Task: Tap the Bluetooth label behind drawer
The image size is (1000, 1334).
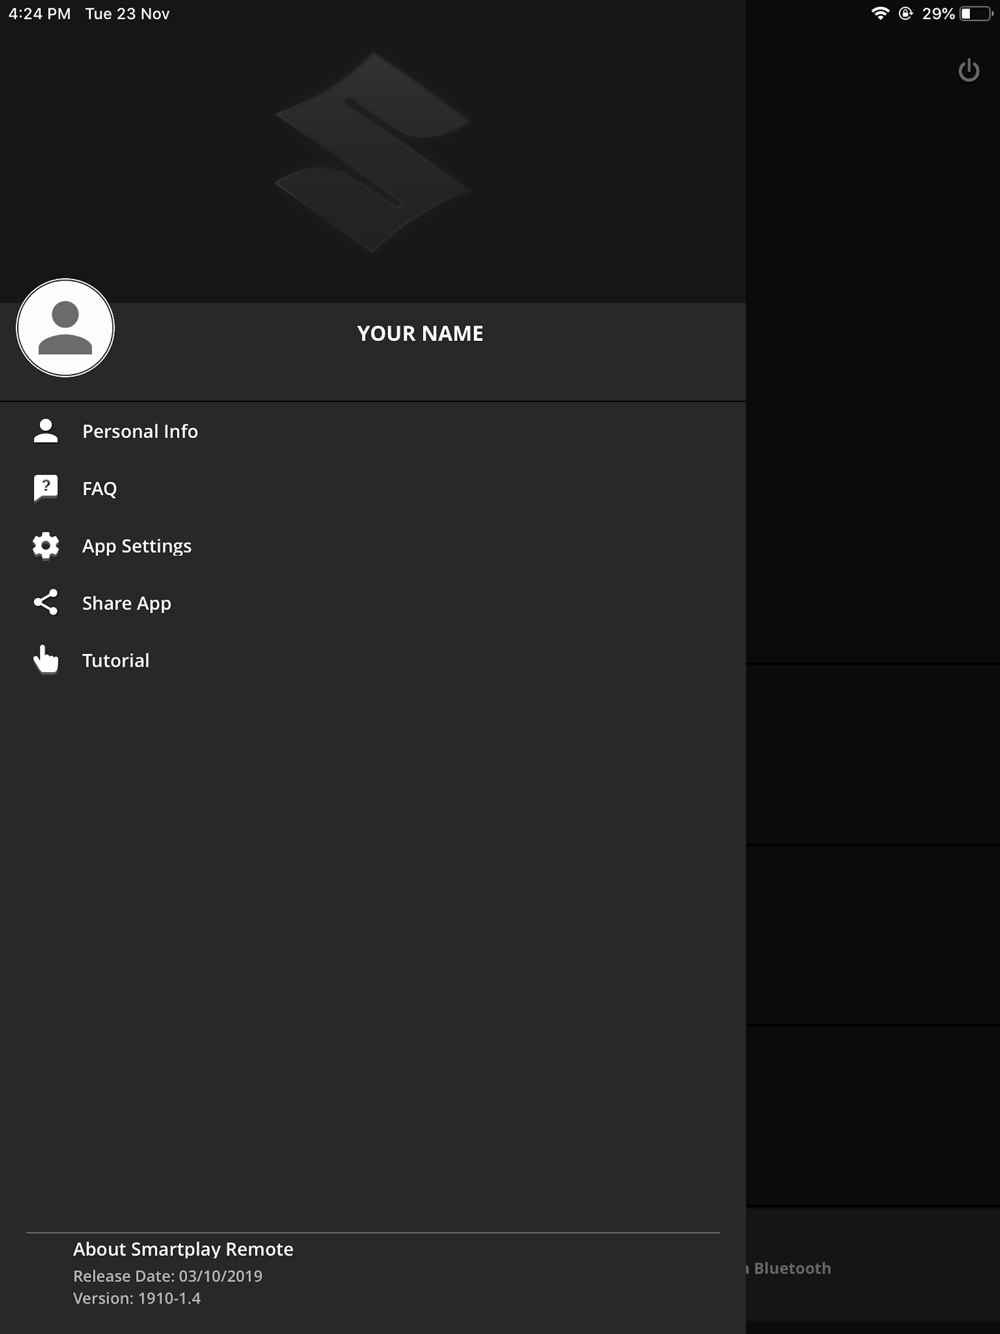Action: click(792, 1268)
